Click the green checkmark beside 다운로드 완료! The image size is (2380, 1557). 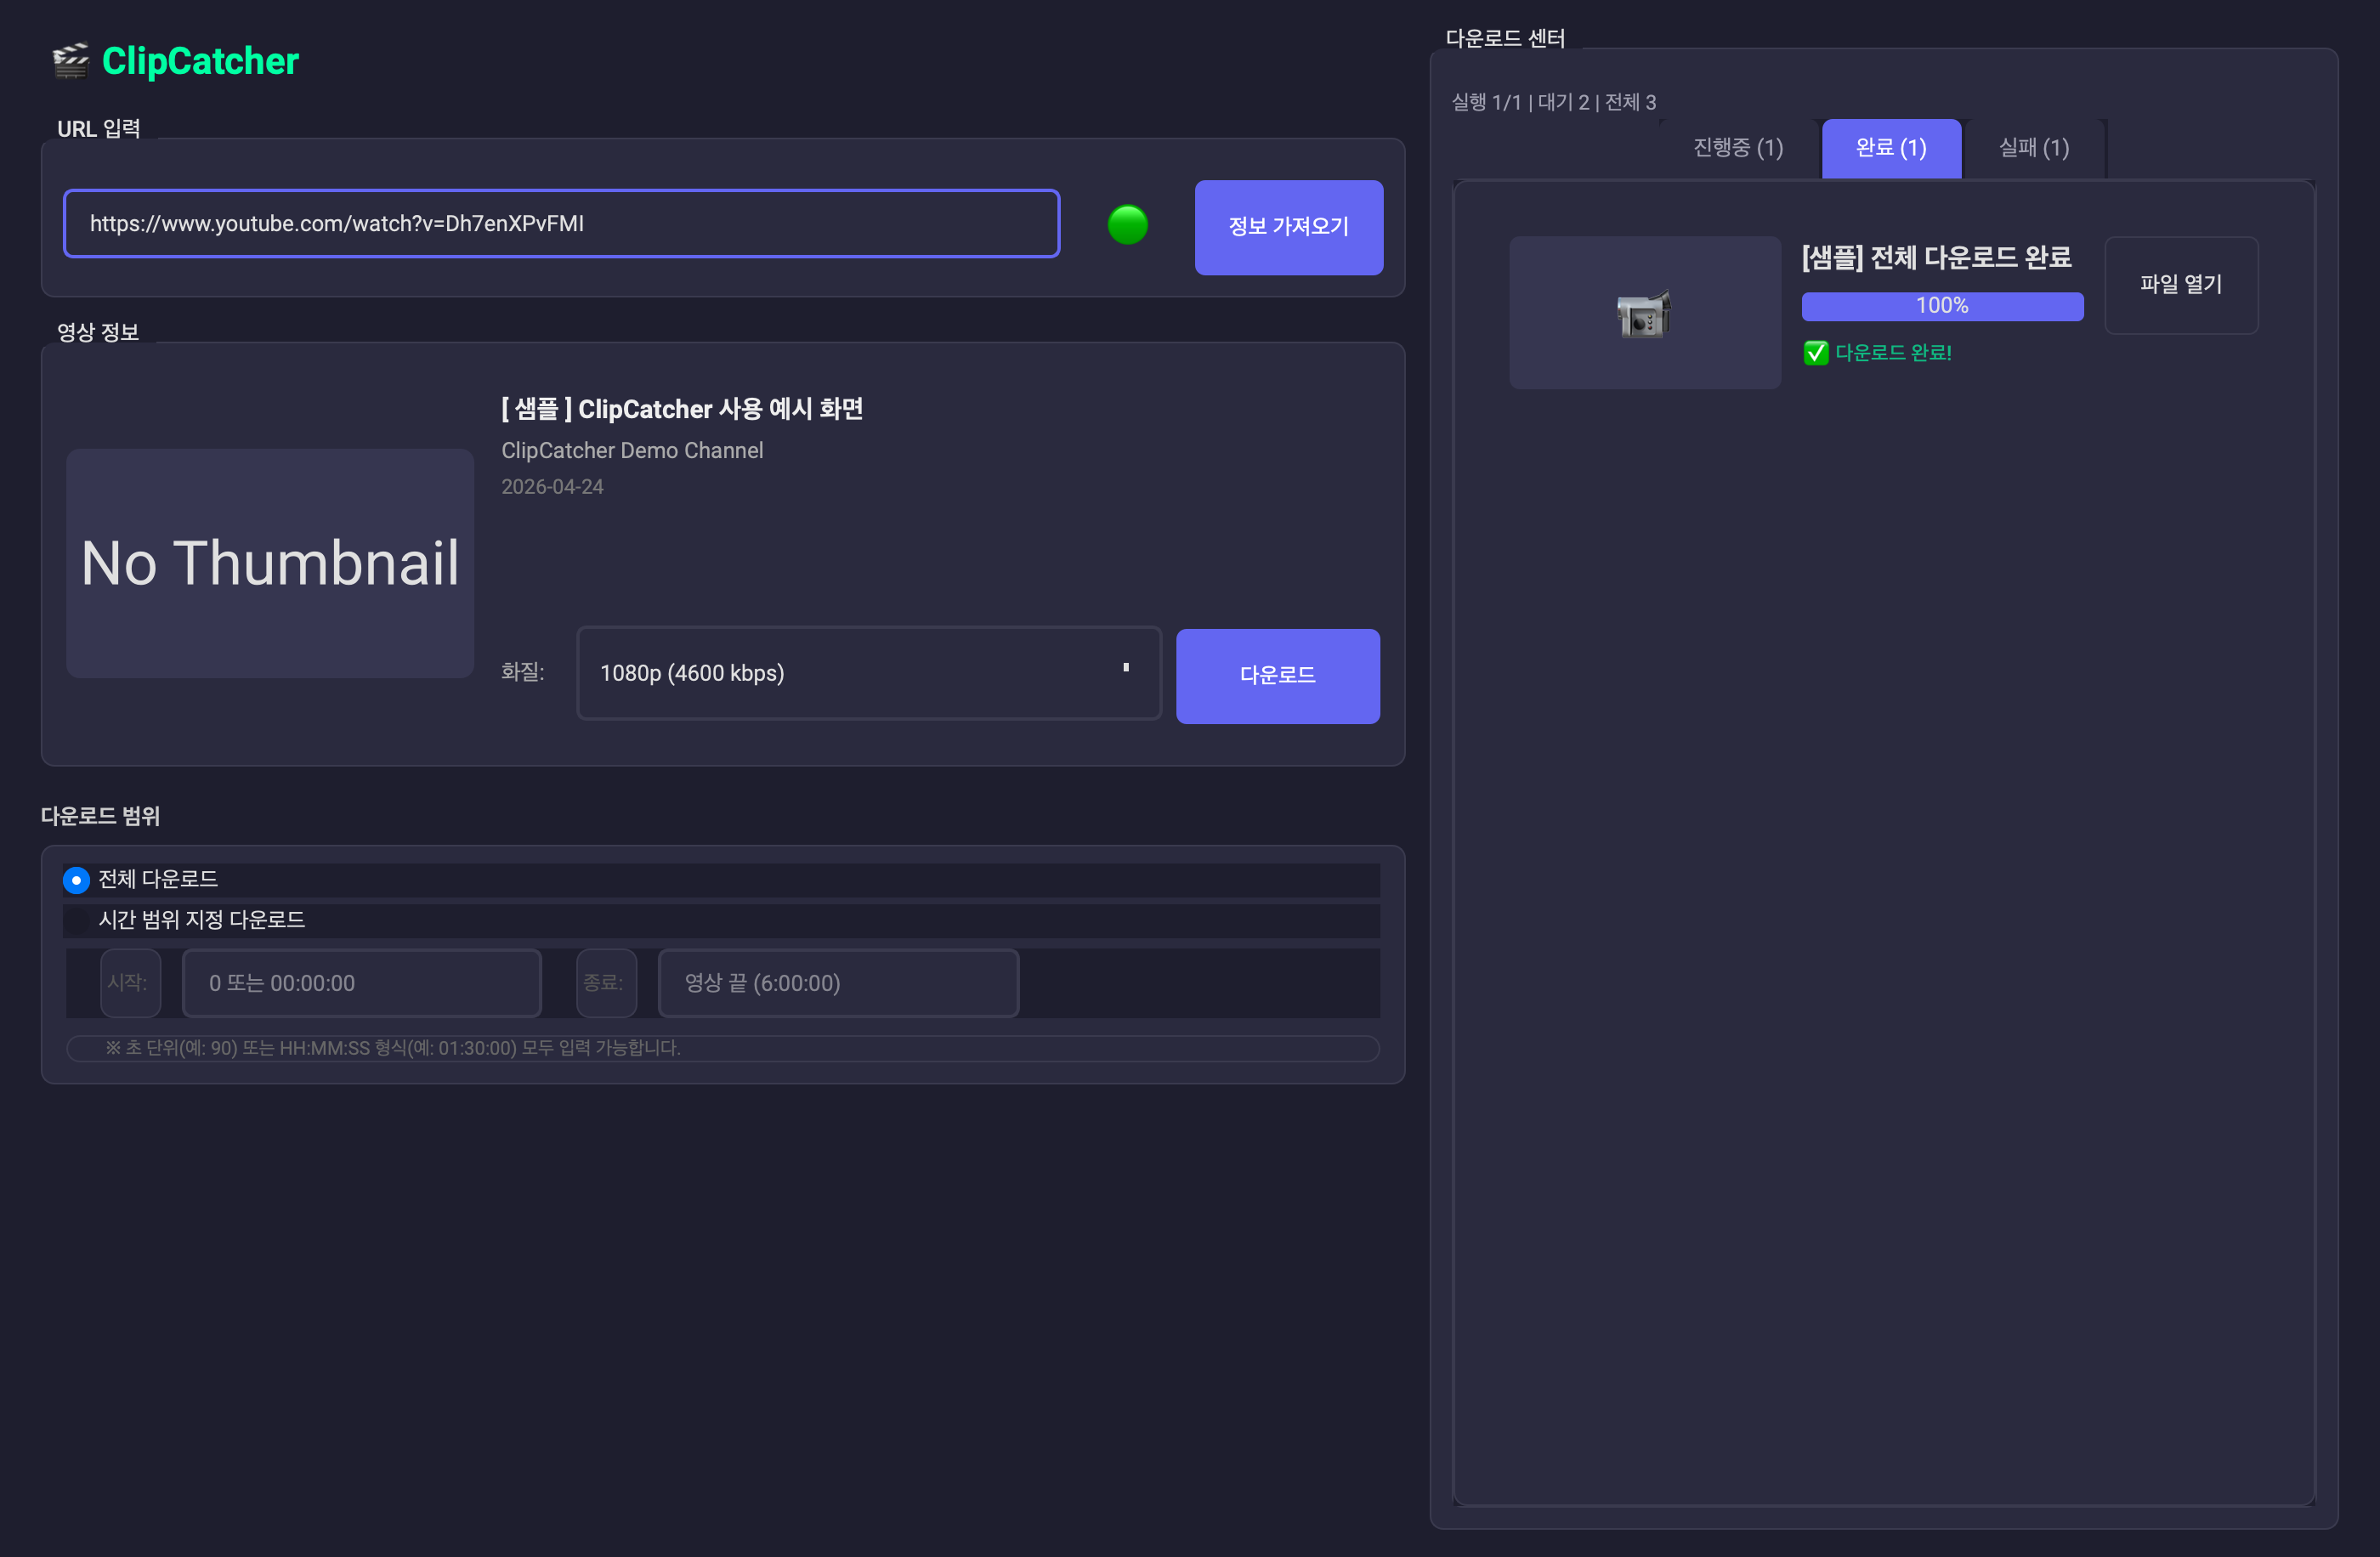(1815, 352)
